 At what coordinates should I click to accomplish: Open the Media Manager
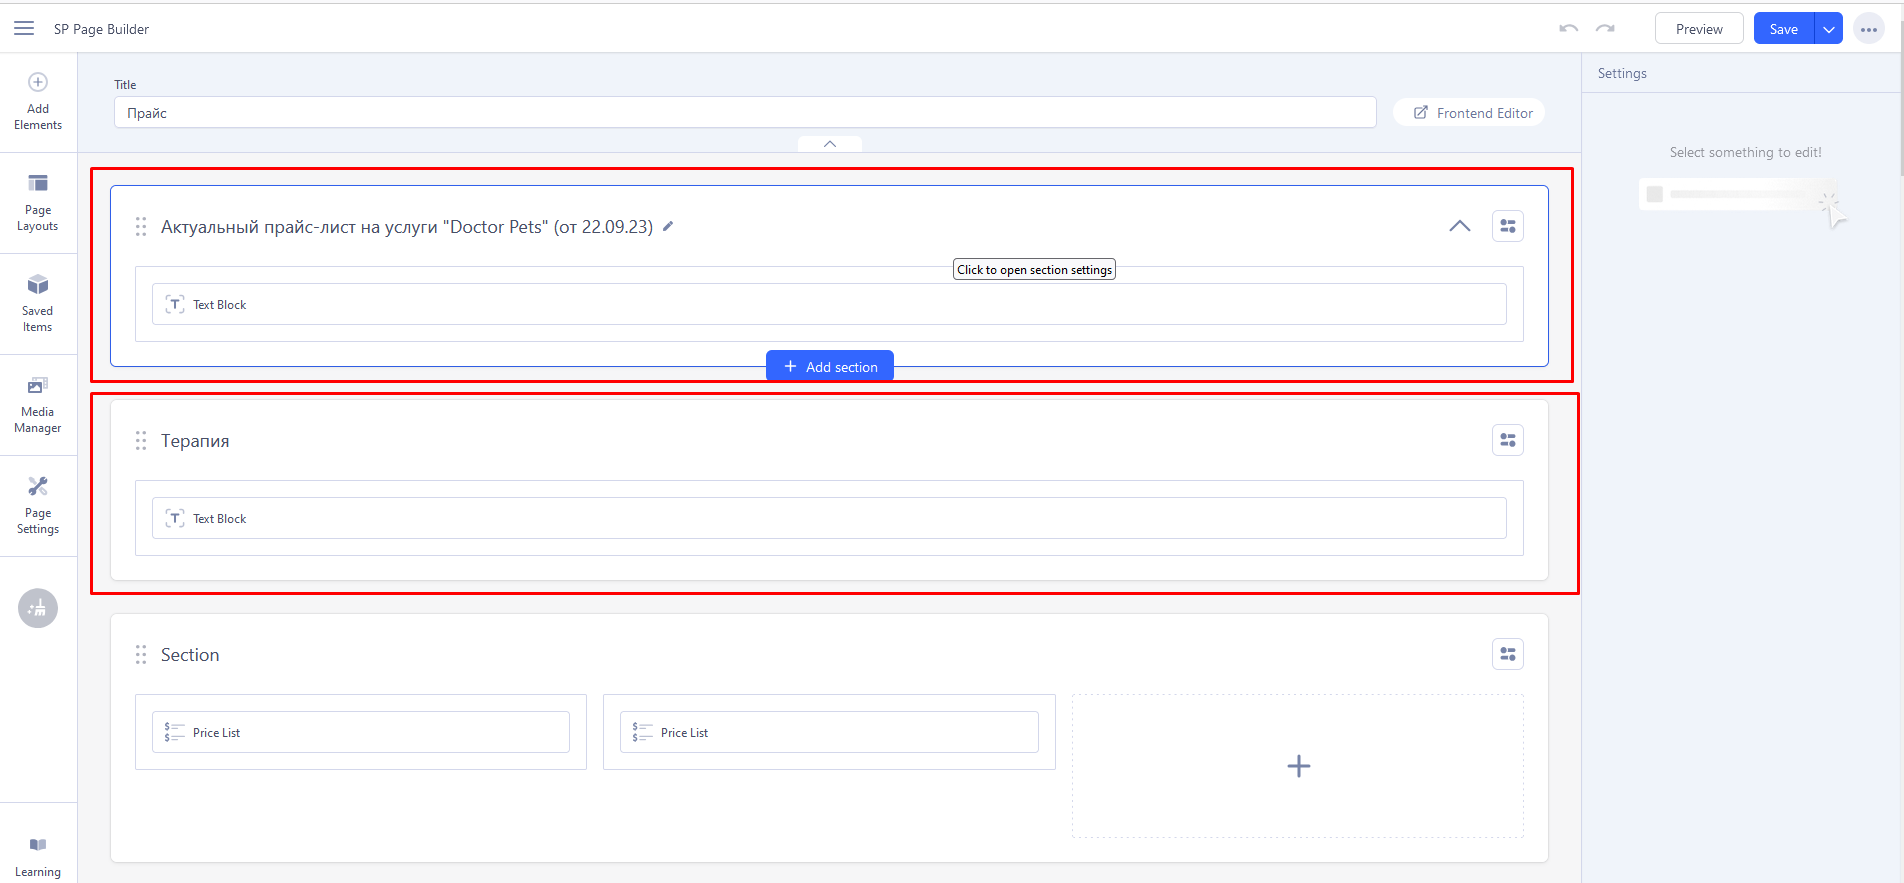point(38,405)
